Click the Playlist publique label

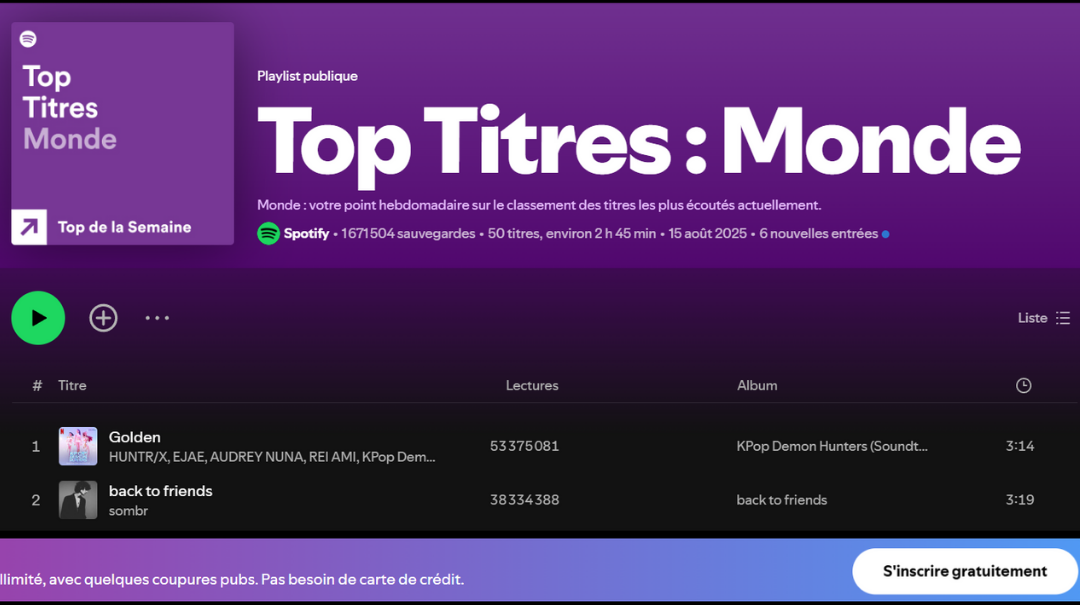307,76
